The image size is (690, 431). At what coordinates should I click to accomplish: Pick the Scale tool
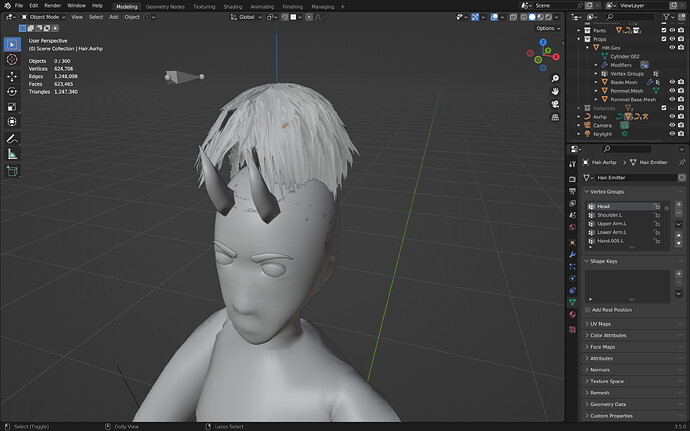[x=12, y=107]
